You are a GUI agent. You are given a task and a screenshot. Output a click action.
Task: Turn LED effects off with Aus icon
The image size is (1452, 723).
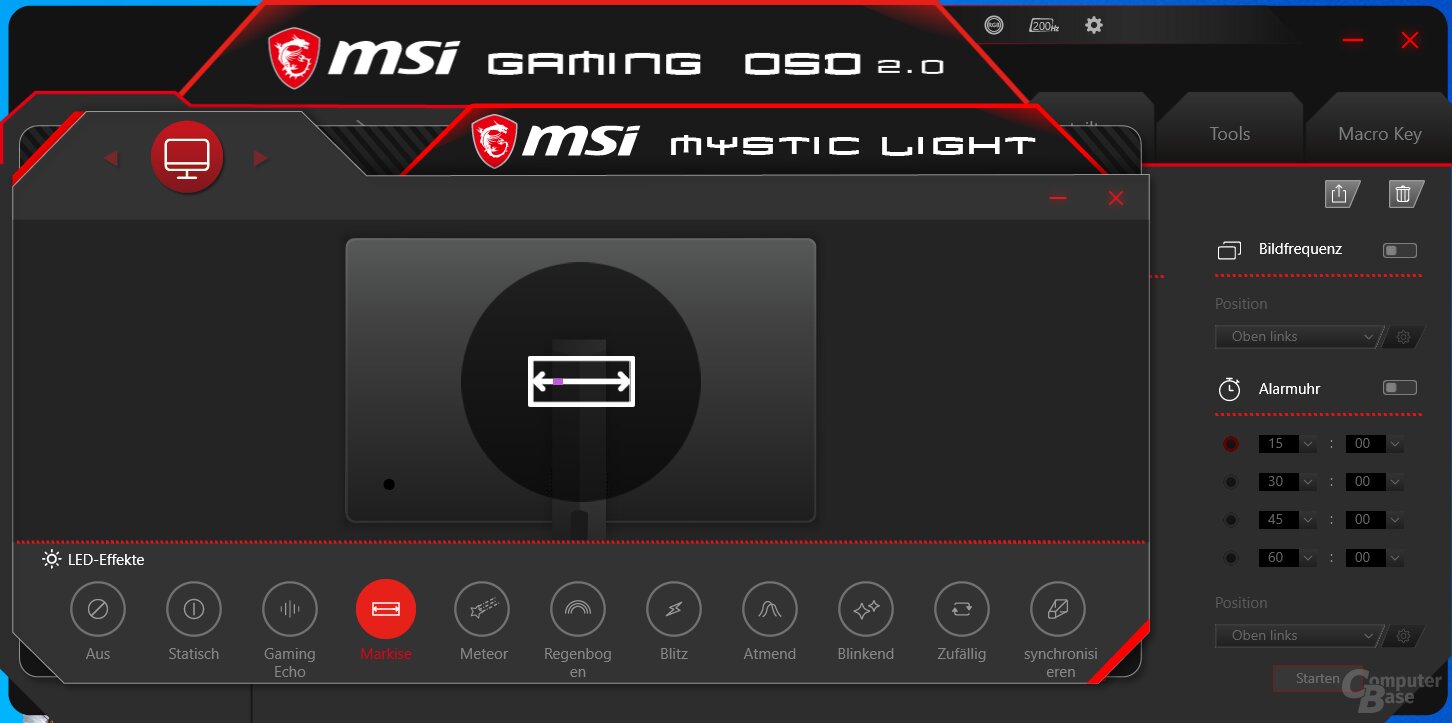[x=98, y=609]
